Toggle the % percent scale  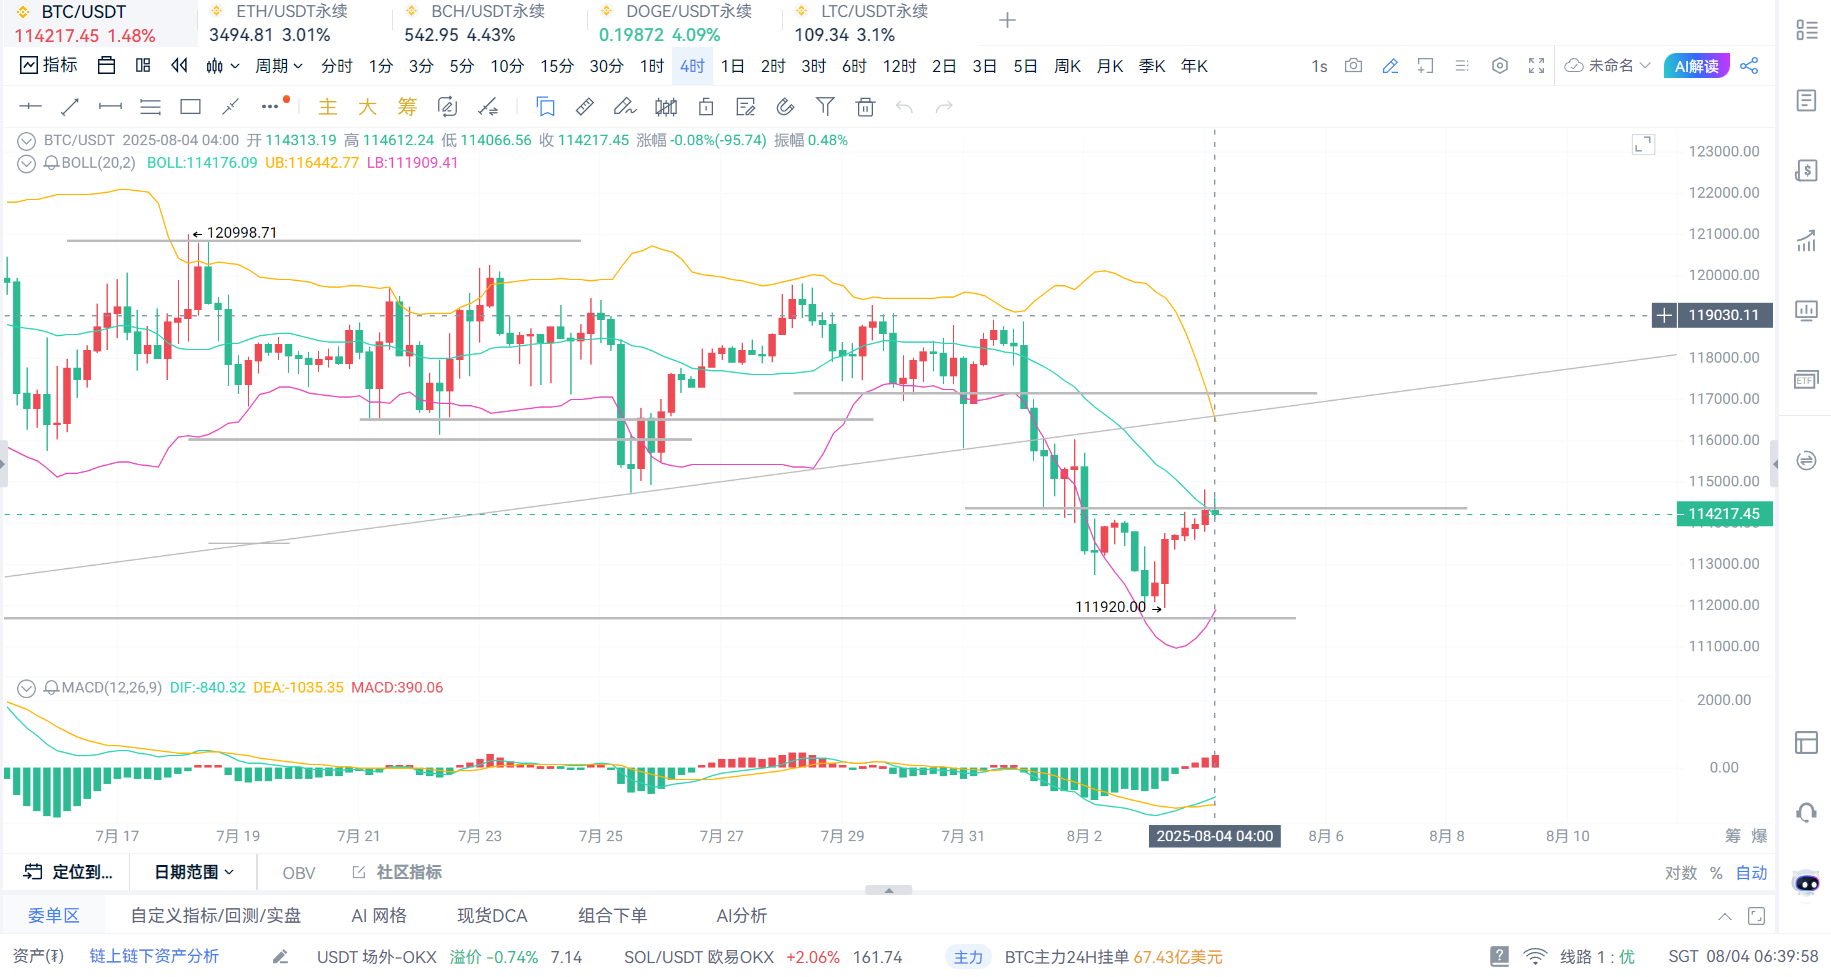(1716, 873)
